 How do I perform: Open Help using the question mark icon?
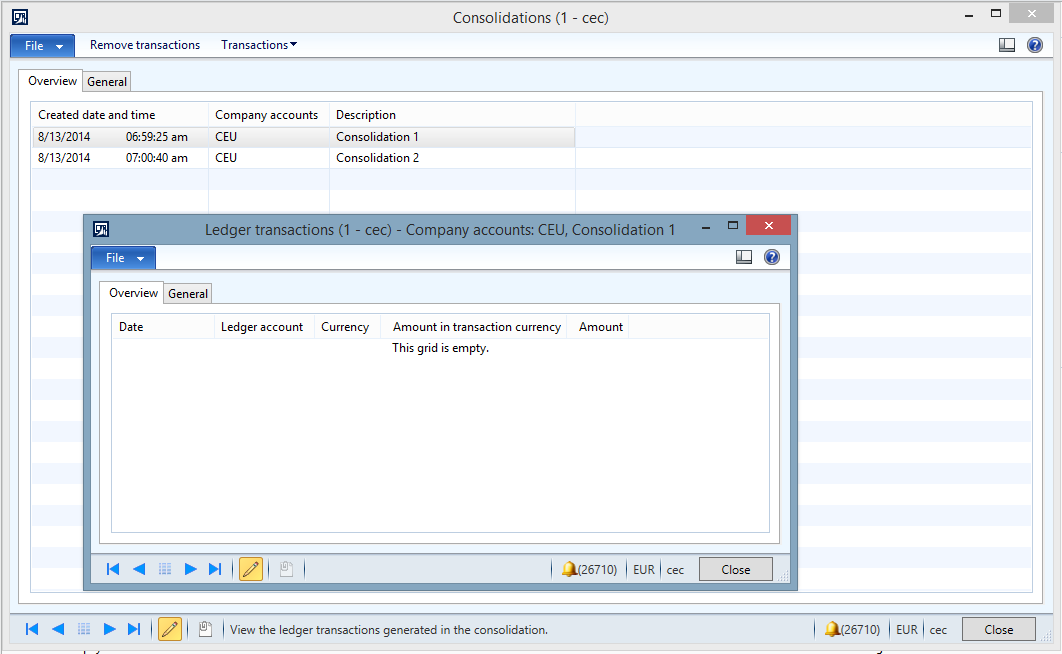point(1034,44)
